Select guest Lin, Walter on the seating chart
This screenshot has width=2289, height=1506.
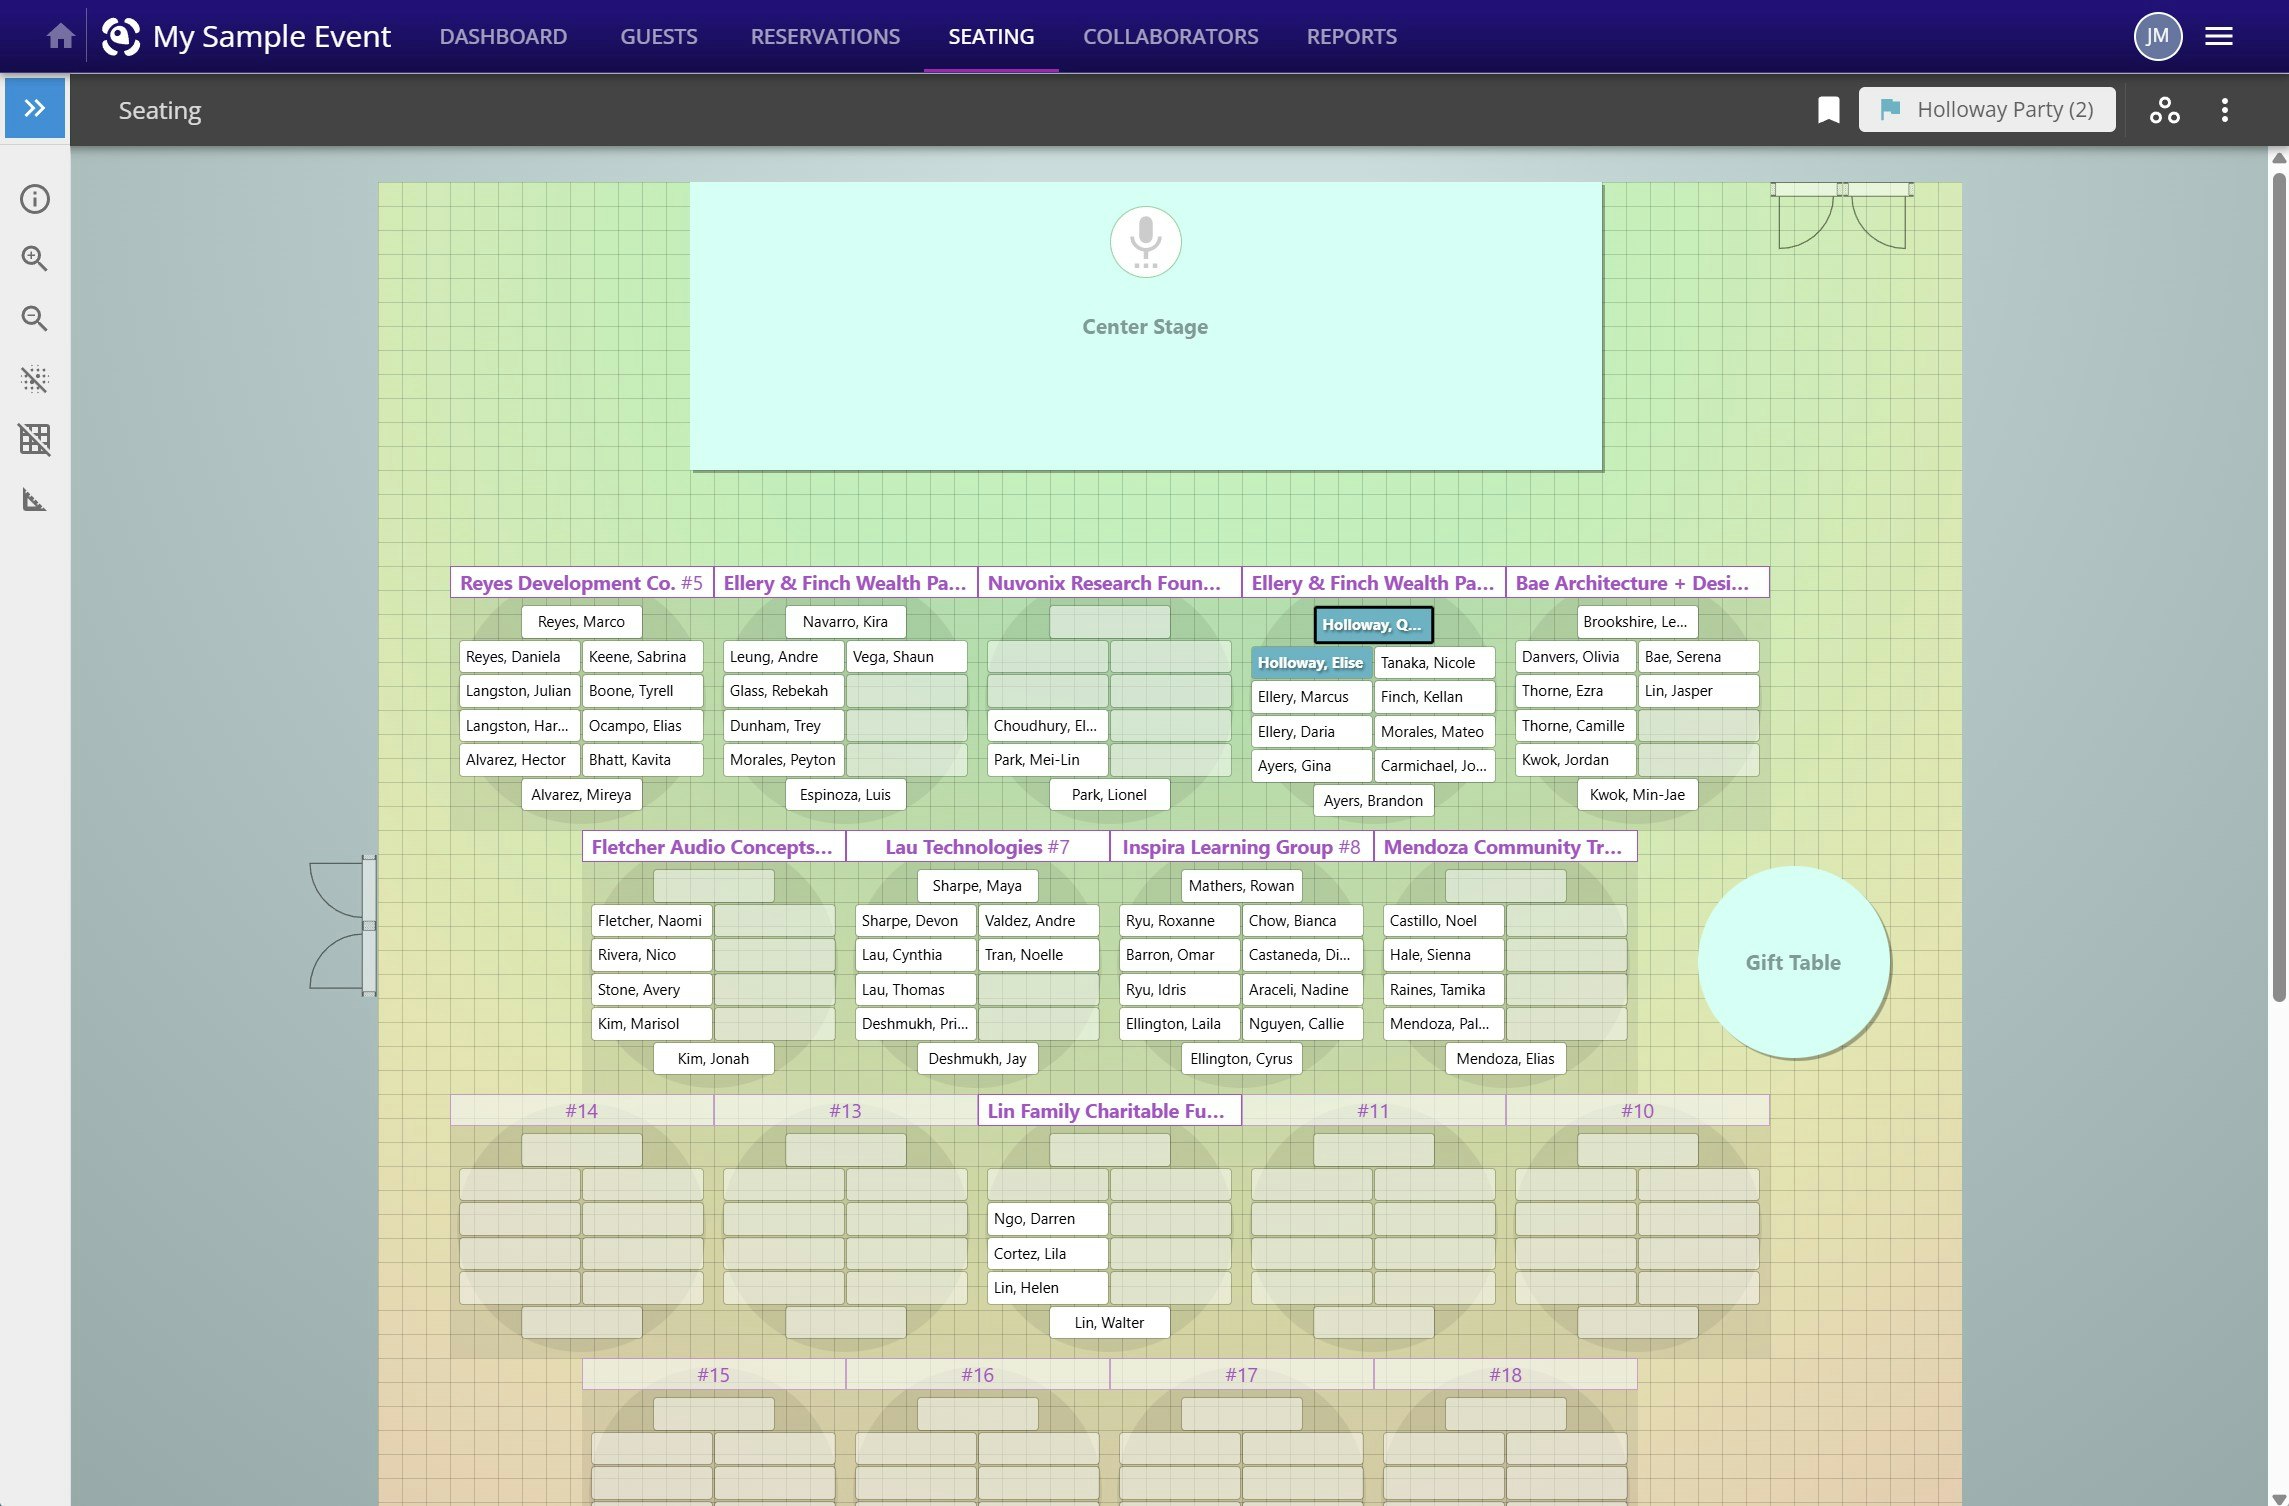point(1108,1322)
